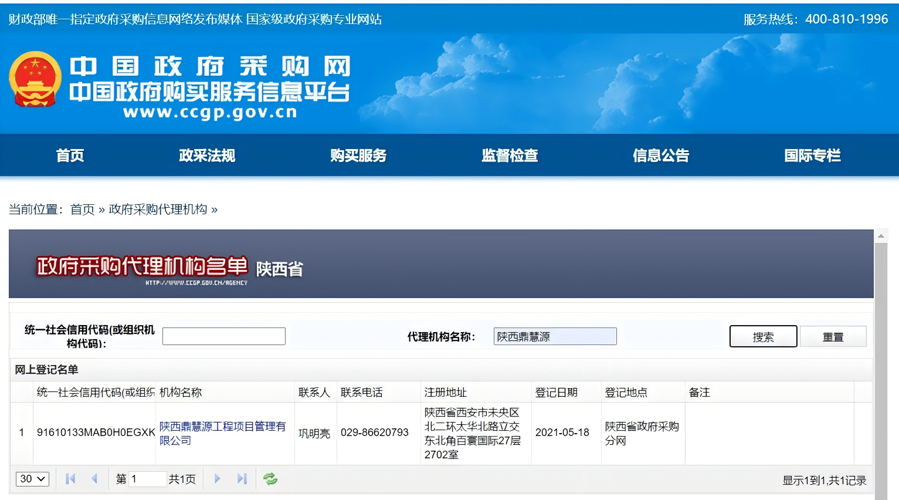Open 监督检查 navigation item
The height and width of the screenshot is (500, 899).
coord(510,156)
